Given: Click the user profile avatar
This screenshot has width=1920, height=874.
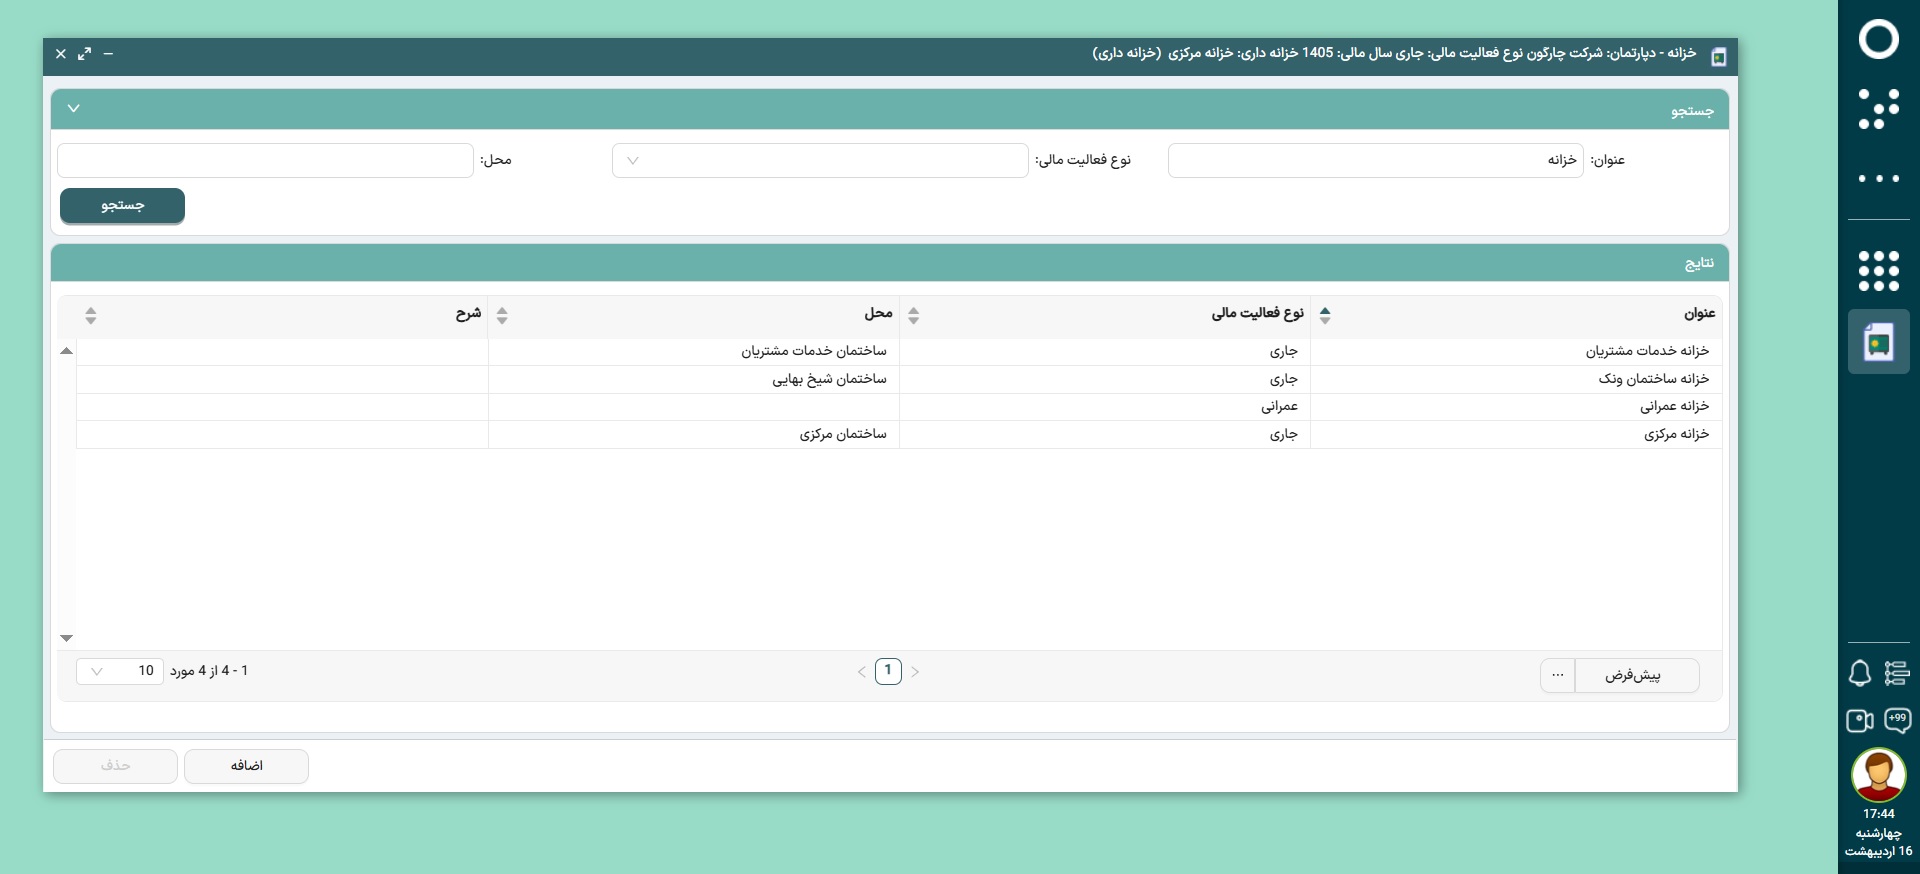Looking at the screenshot, I should point(1878,775).
